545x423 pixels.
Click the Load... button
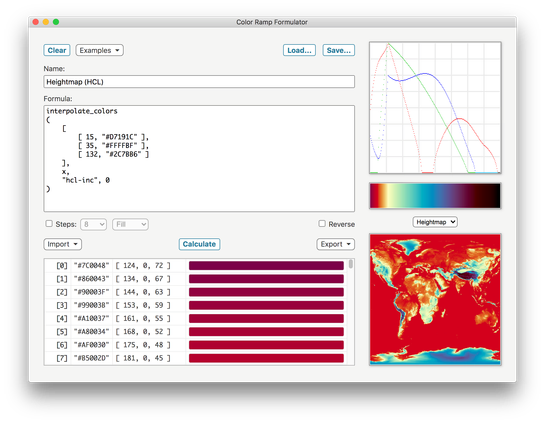[x=299, y=50]
